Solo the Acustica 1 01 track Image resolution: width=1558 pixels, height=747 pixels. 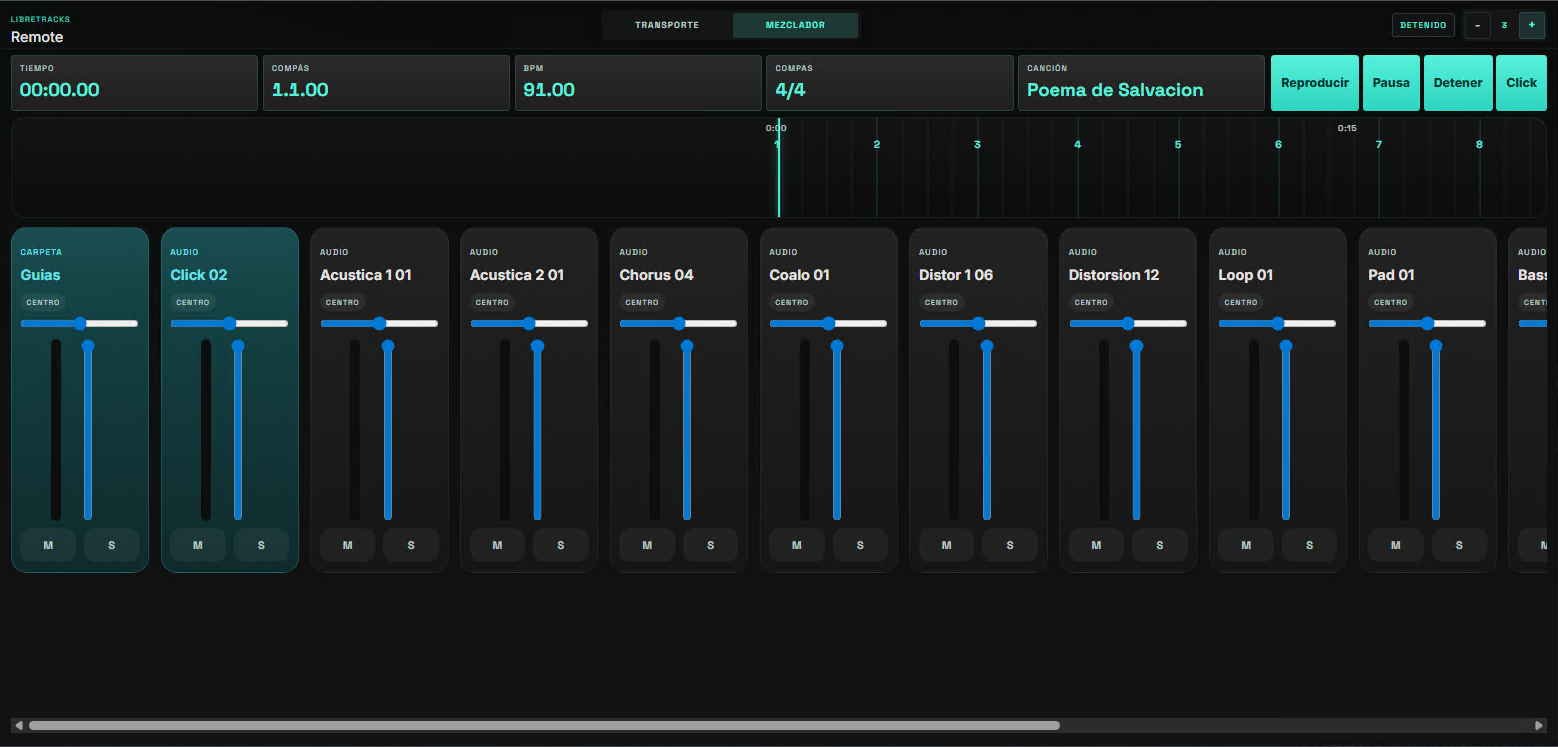(x=411, y=545)
